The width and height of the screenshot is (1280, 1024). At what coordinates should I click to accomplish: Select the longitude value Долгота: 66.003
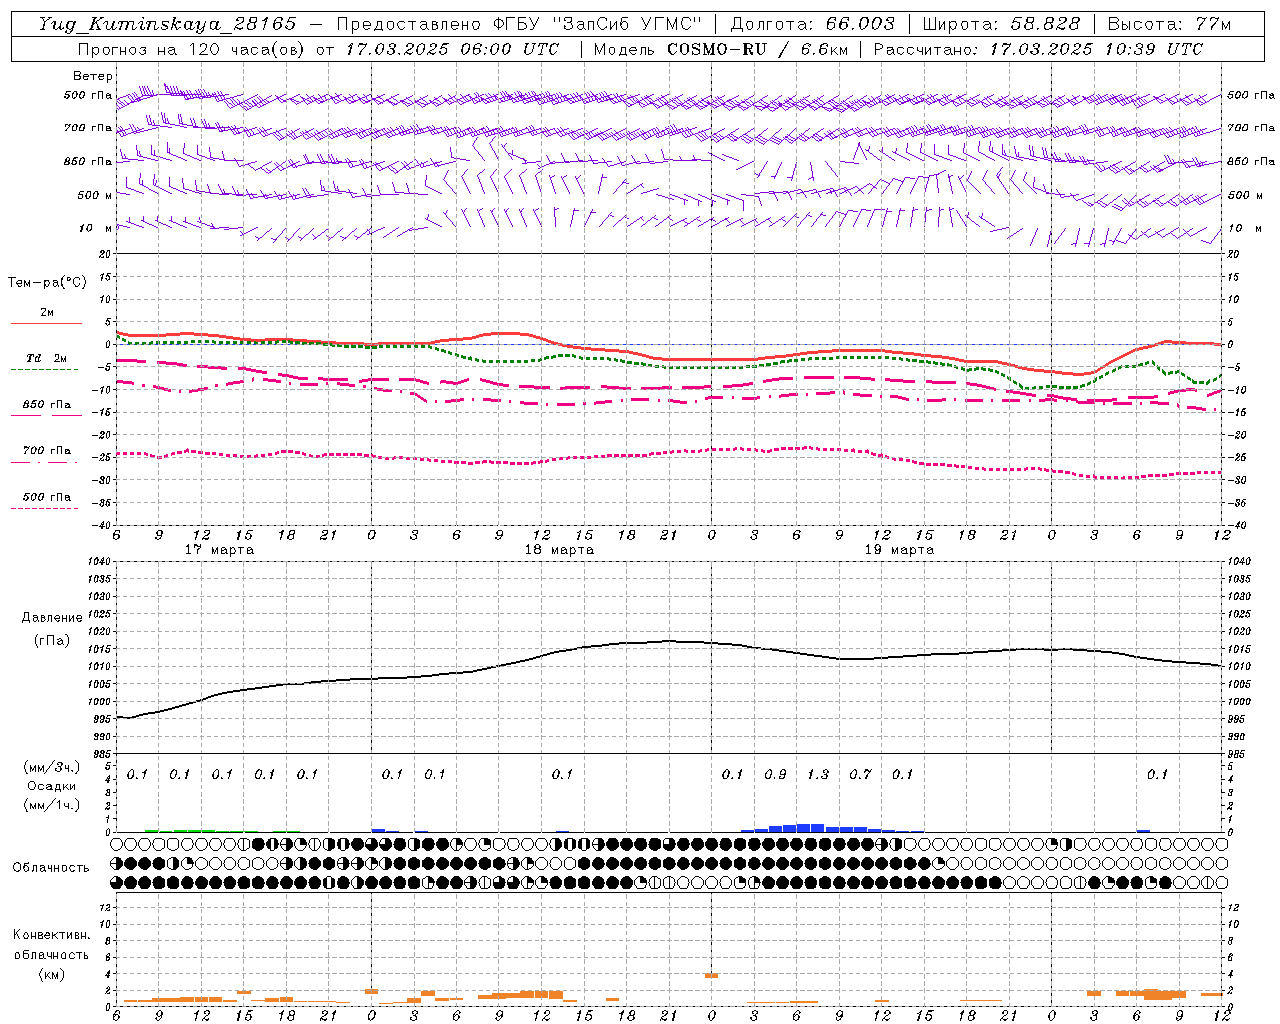point(812,24)
